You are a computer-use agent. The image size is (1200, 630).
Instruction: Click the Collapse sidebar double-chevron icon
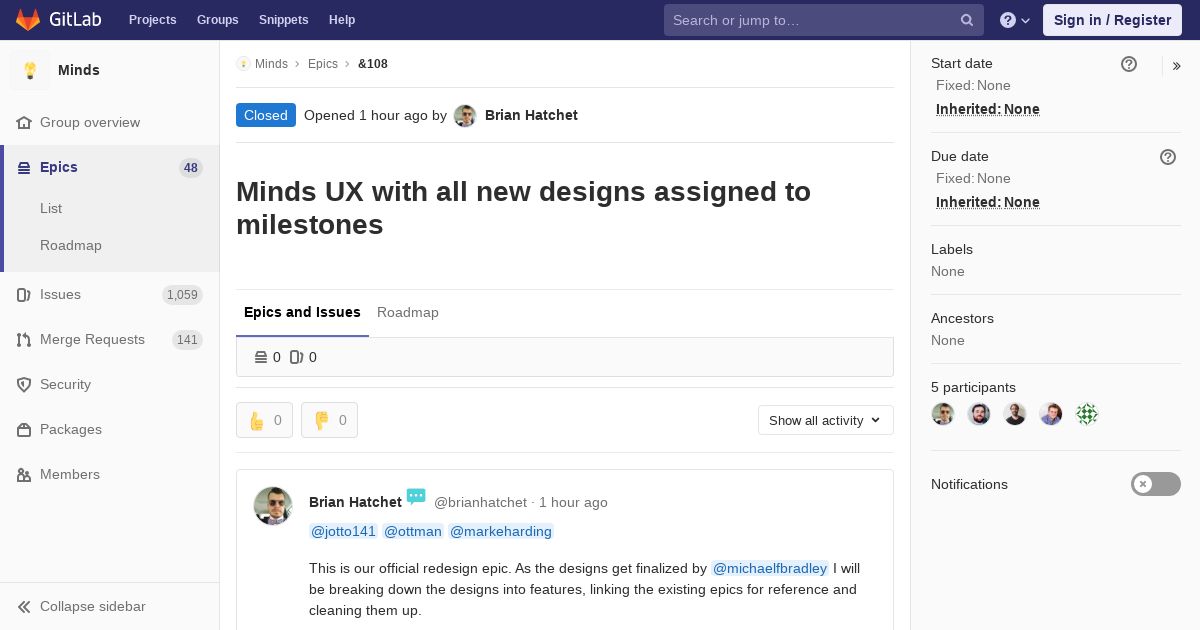point(25,607)
